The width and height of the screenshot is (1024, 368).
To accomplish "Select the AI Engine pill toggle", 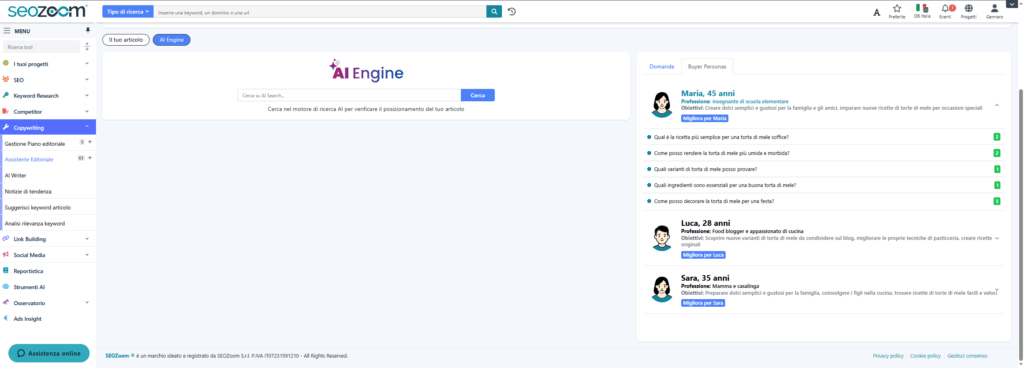I will [x=171, y=40].
